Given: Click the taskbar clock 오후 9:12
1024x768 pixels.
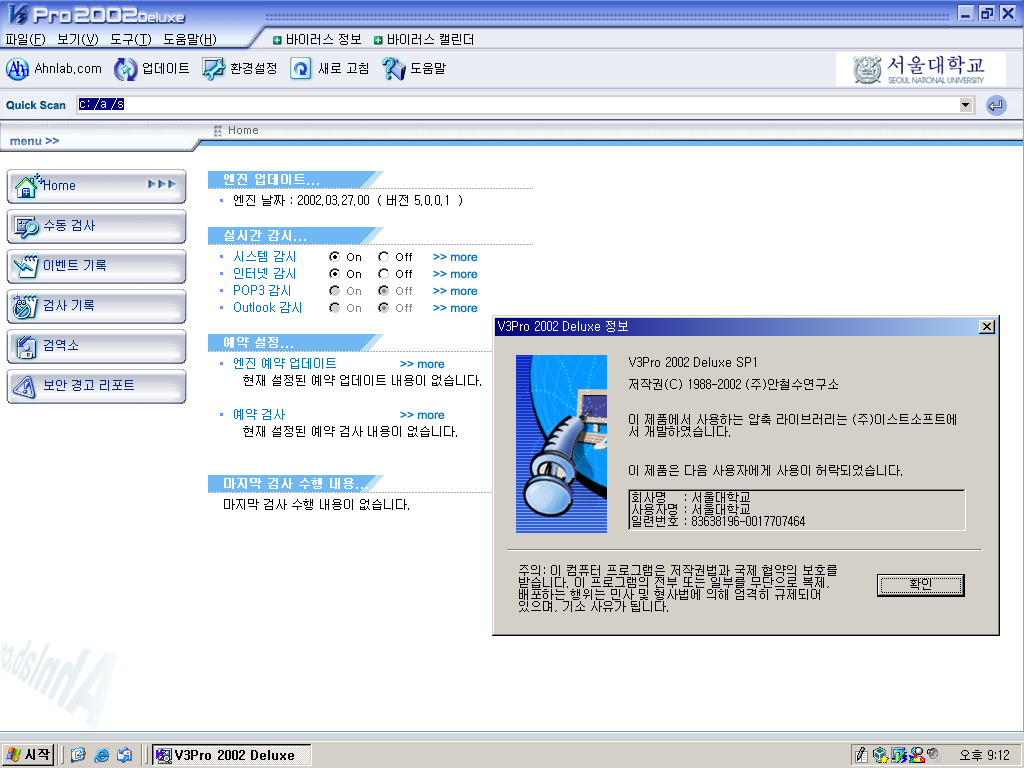Looking at the screenshot, I should (x=984, y=755).
